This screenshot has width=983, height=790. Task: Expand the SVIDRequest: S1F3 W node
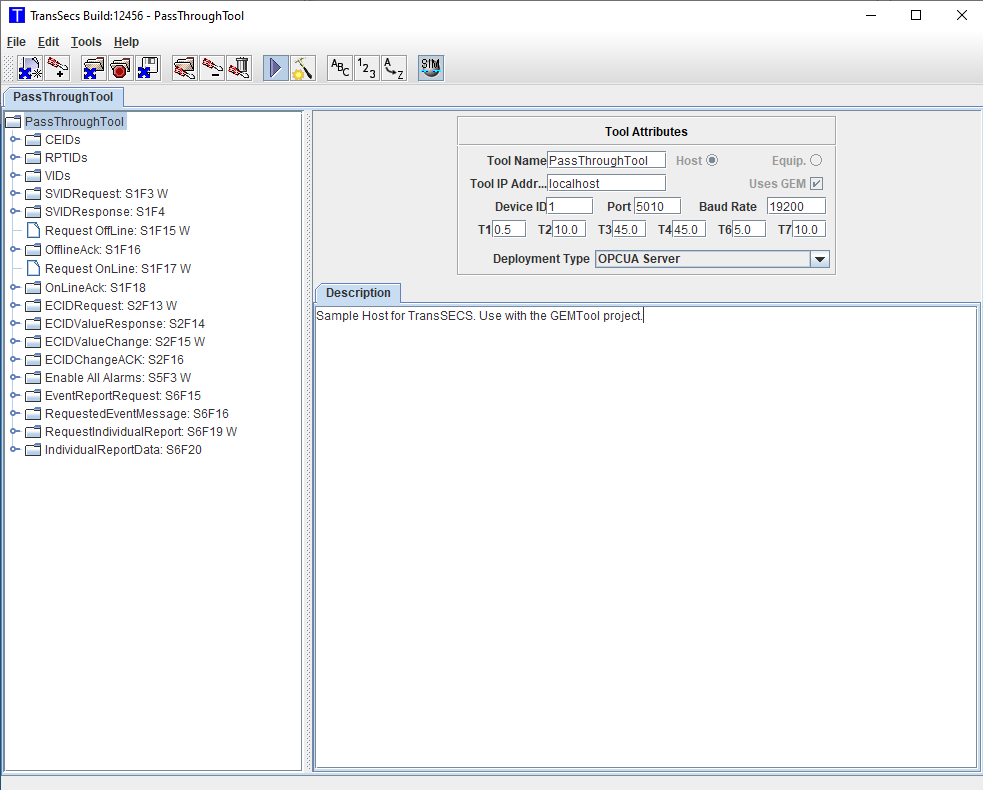[x=14, y=194]
